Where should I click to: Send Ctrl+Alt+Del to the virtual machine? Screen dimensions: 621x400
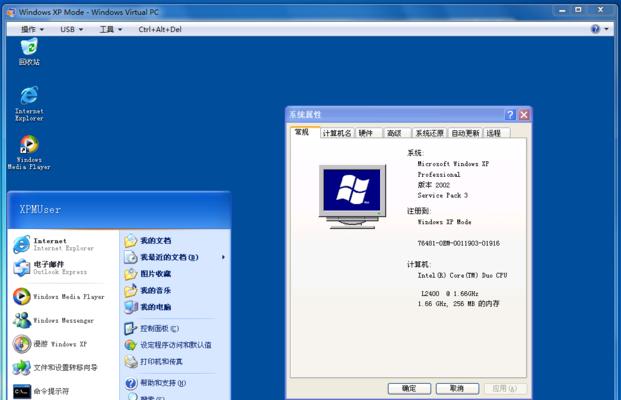click(x=160, y=29)
